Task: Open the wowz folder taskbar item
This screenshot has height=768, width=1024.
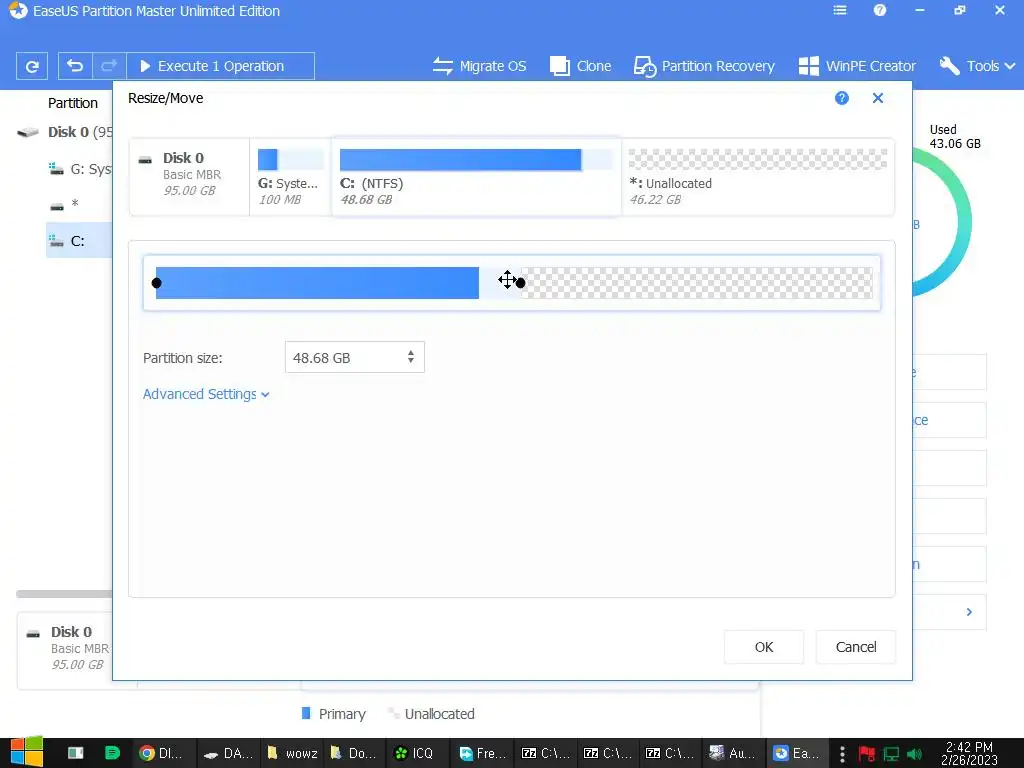Action: pyautogui.click(x=293, y=753)
